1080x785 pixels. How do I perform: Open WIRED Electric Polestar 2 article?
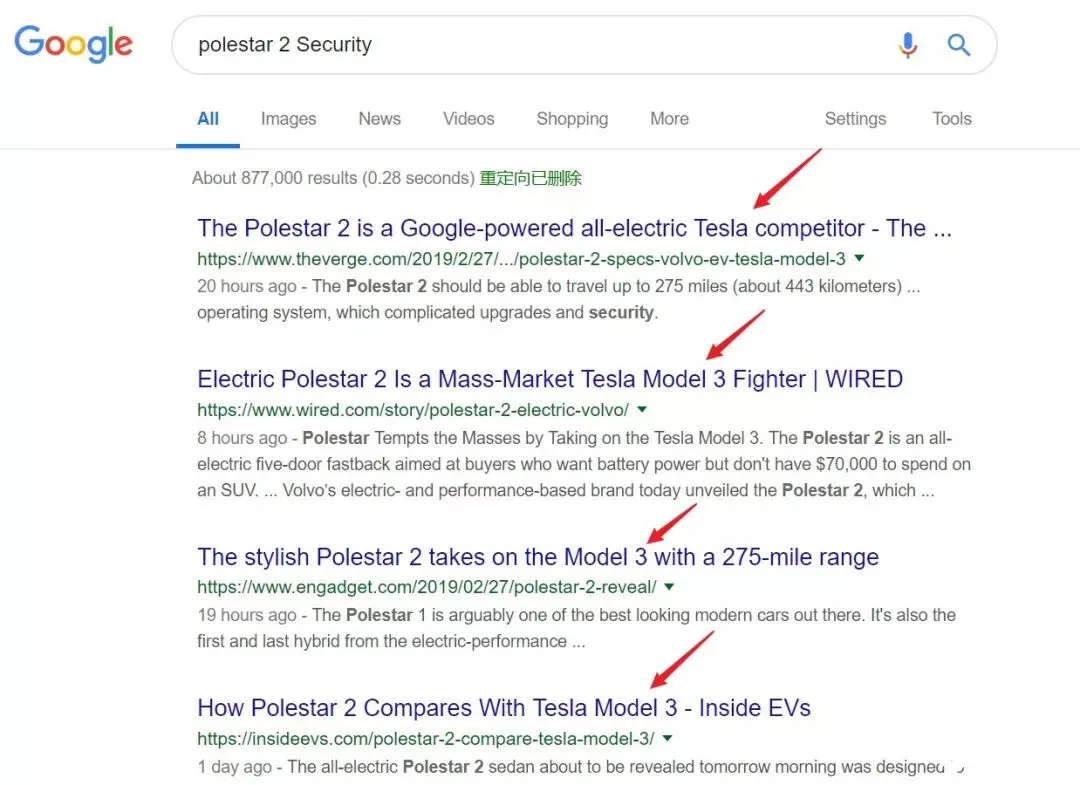pos(550,379)
